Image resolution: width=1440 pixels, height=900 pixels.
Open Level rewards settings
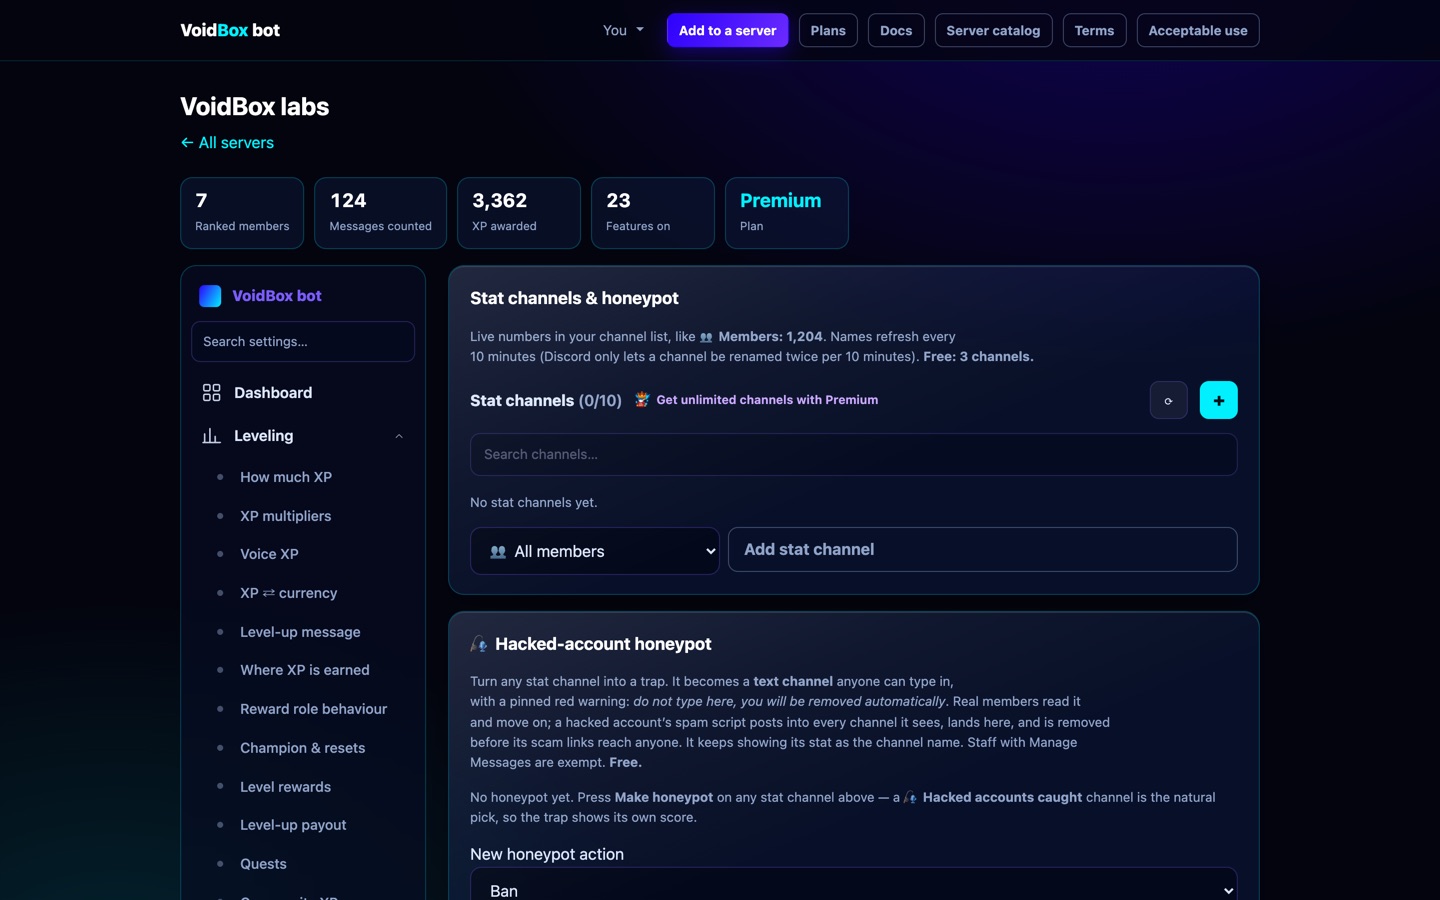click(285, 787)
